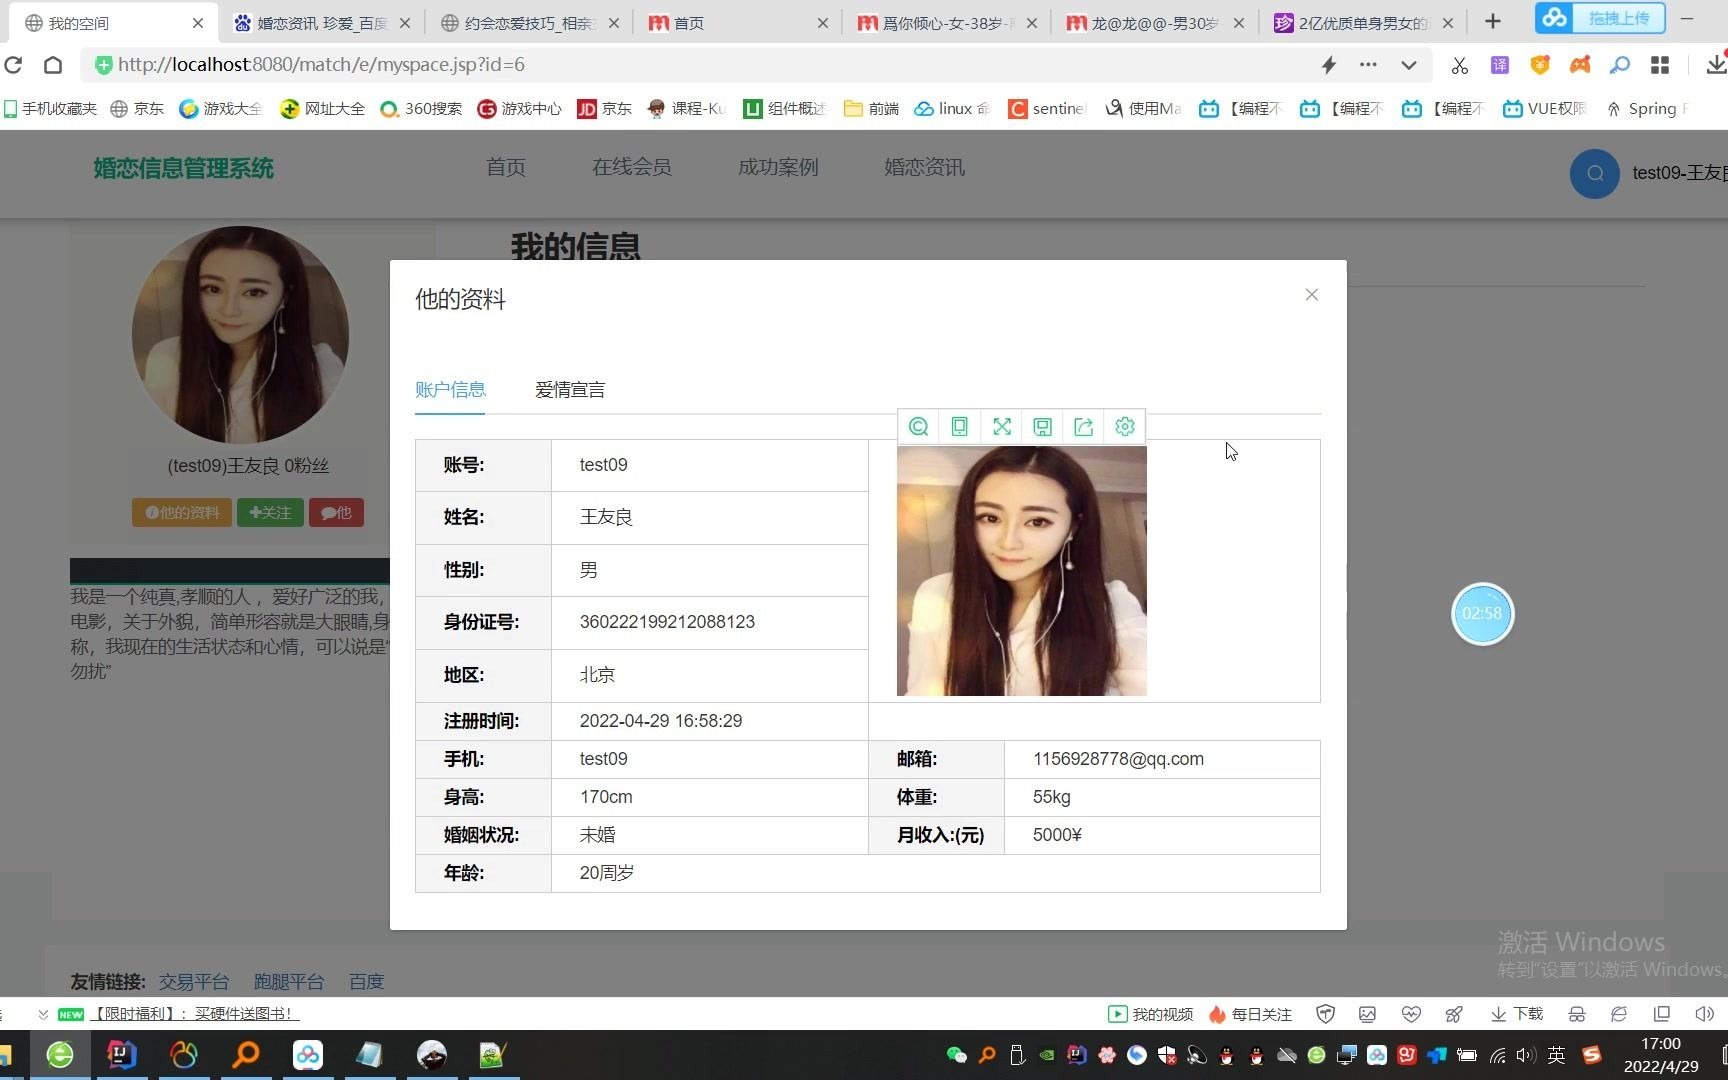Viewport: 1728px width, 1080px height.
Task: Switch to the 爱情宣言 tab
Action: tap(570, 390)
